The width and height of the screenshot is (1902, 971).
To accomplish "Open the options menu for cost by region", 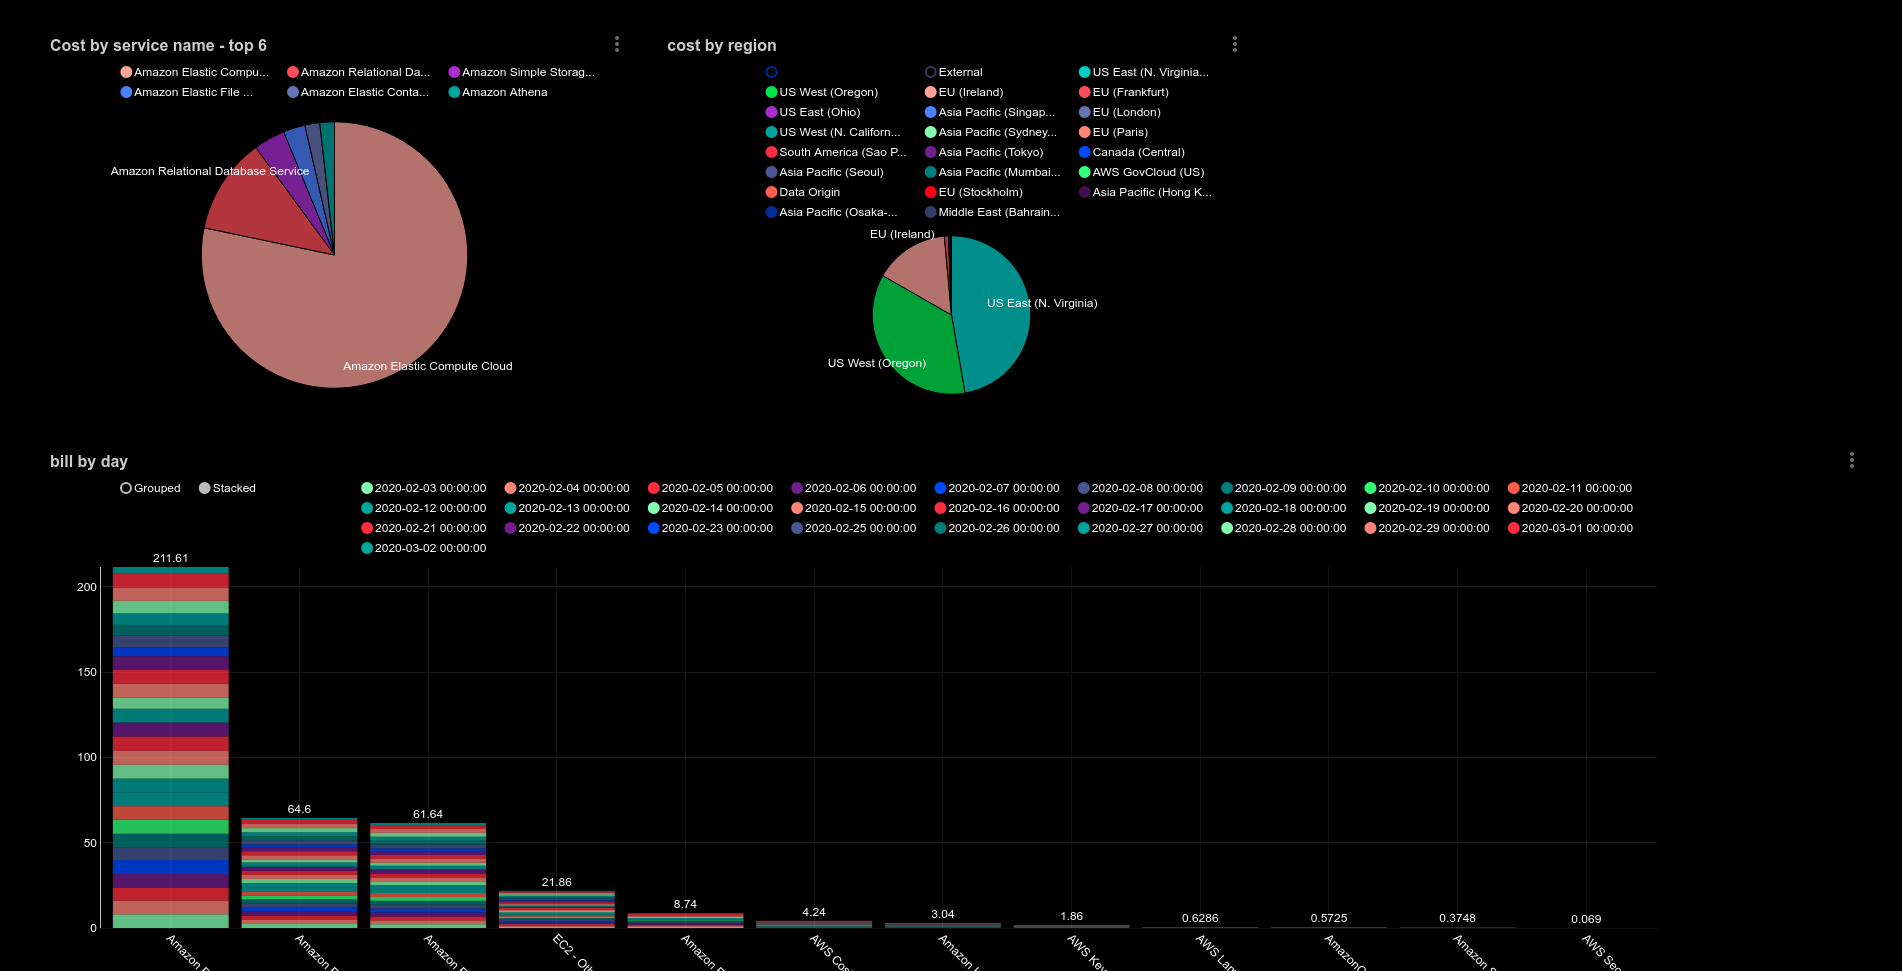I will (1235, 44).
